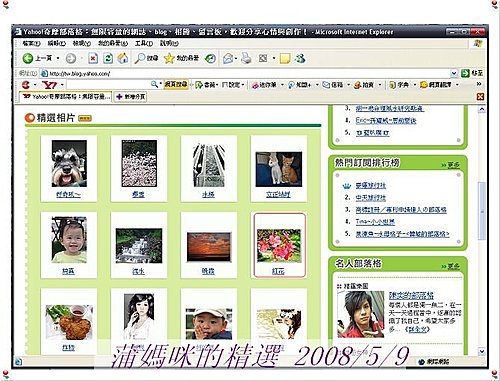Image resolution: width=500 pixels, height=381 pixels.
Task: Click the caption link under the escalator photo
Action: coord(208,195)
